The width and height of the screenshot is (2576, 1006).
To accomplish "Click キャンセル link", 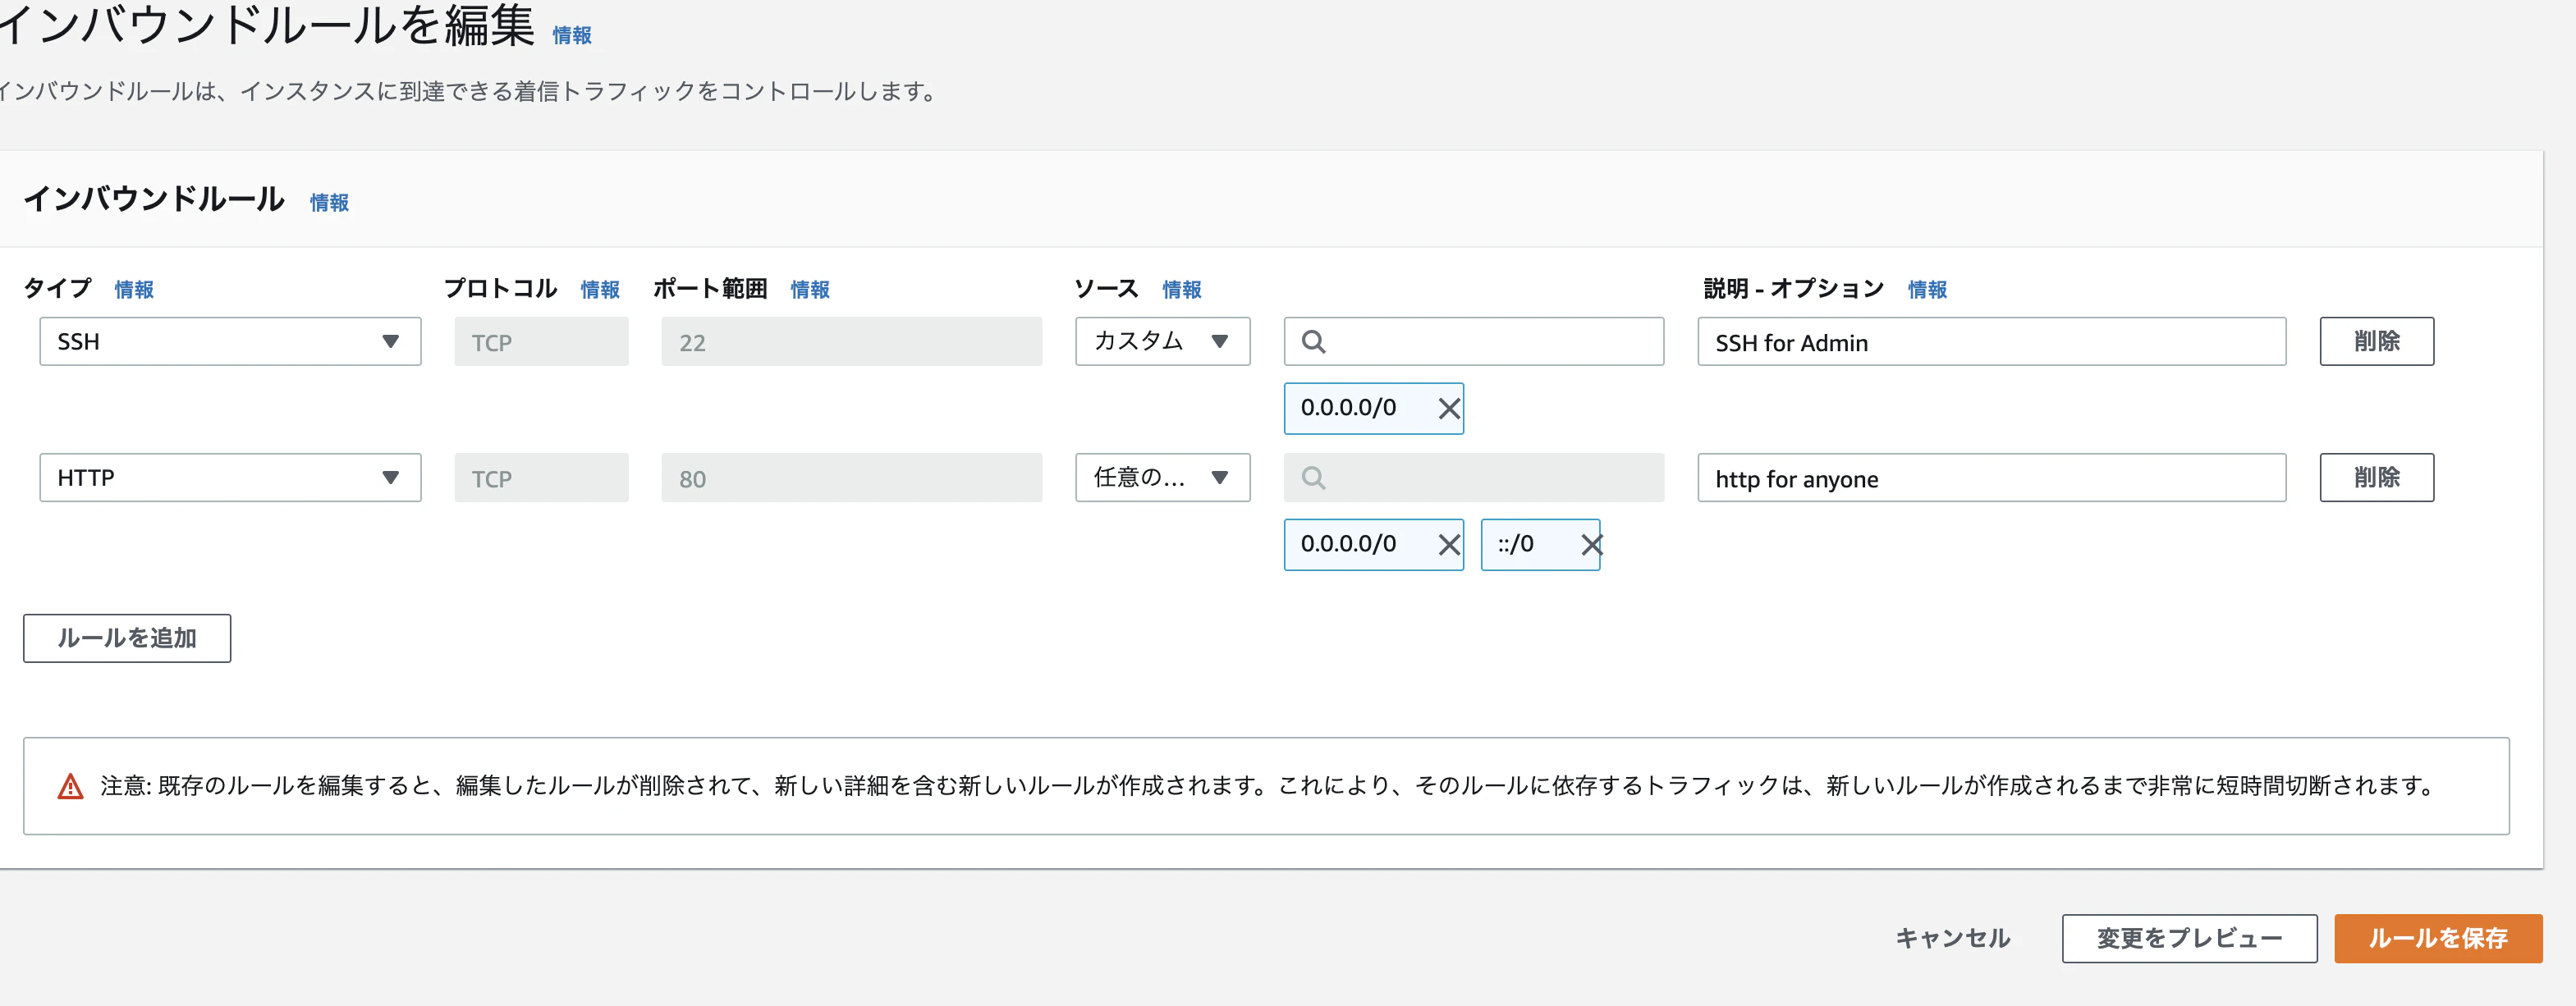I will 1952,938.
